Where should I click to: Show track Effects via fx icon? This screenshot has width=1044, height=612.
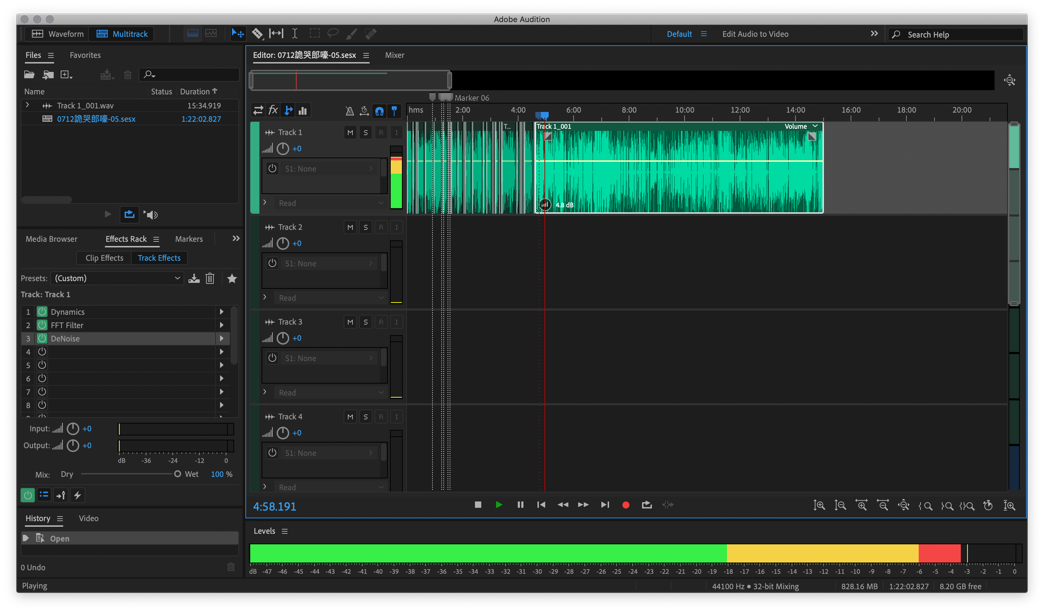(x=273, y=111)
